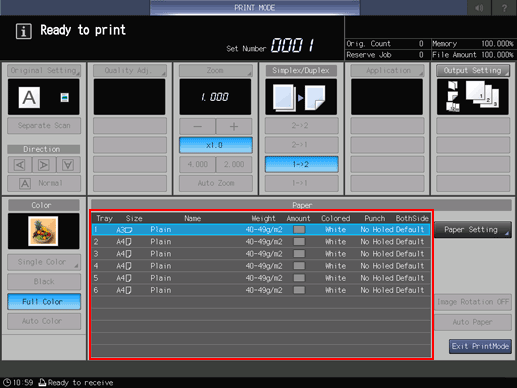Enable Full Color mode
The width and height of the screenshot is (517, 388).
[44, 302]
